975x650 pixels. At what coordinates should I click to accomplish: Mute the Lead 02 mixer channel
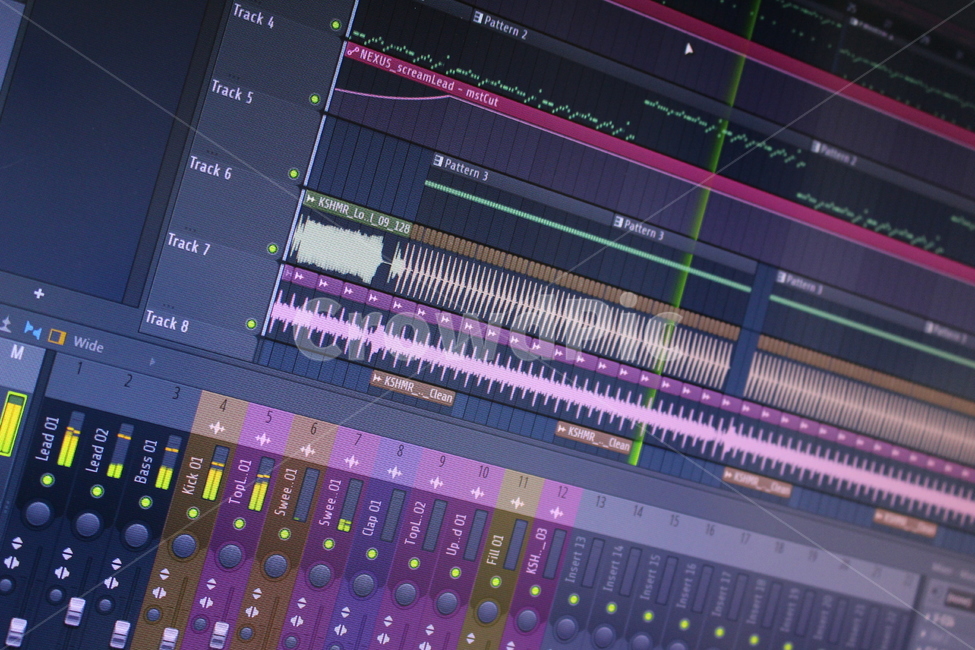pyautogui.click(x=97, y=491)
